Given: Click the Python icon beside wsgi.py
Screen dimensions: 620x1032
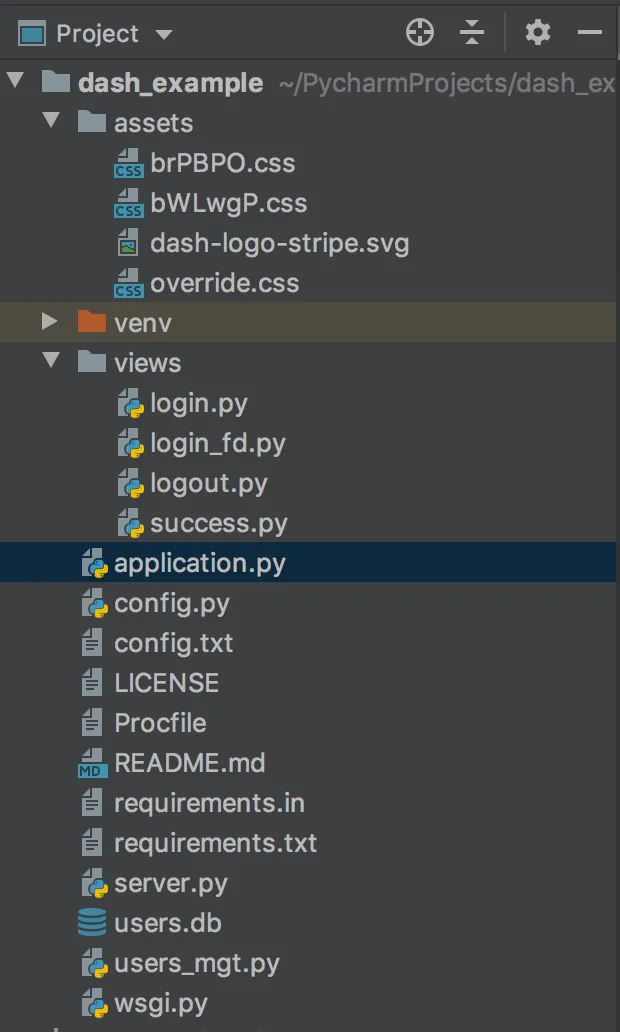Looking at the screenshot, I should pos(94,1003).
